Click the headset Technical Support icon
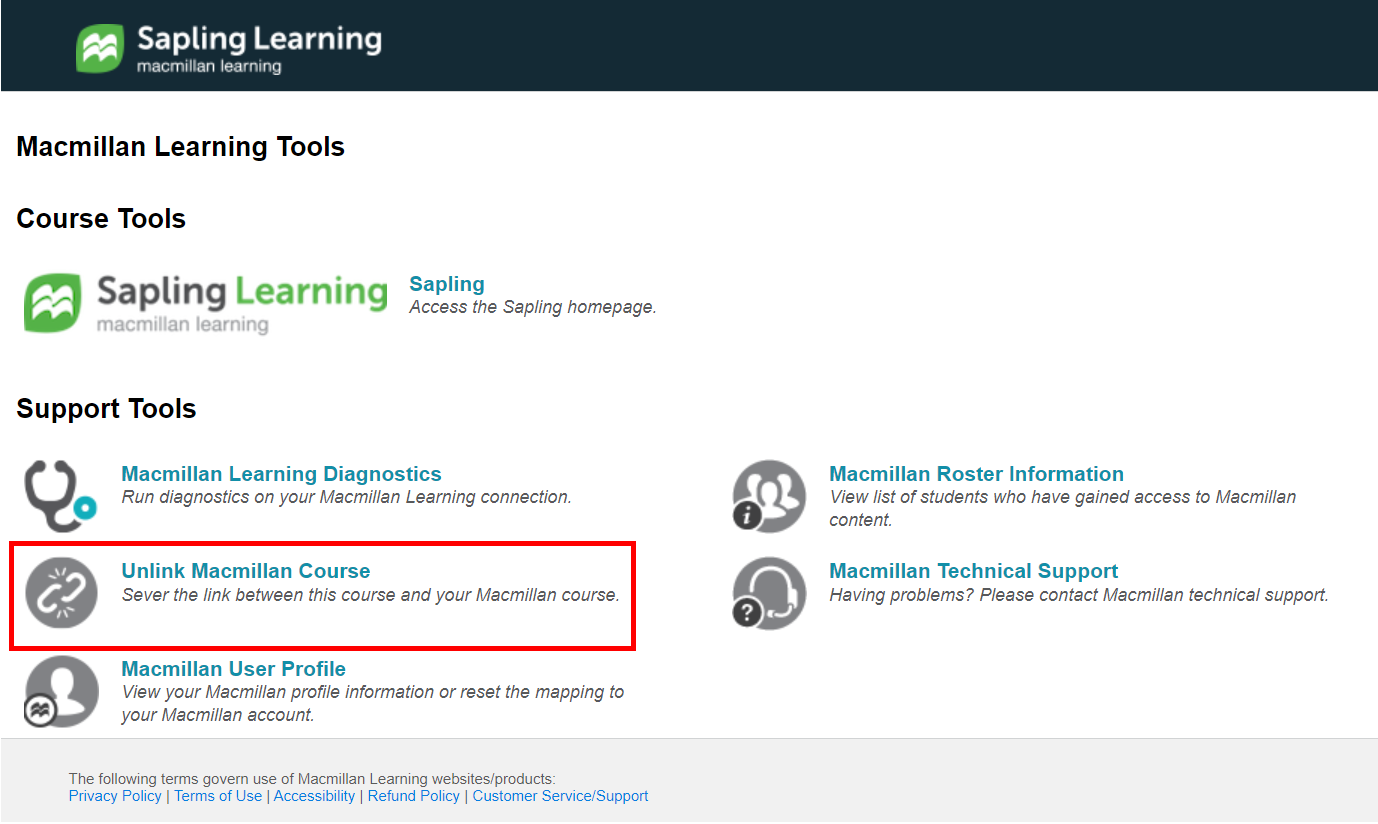The height and width of the screenshot is (824, 1378). 768,593
